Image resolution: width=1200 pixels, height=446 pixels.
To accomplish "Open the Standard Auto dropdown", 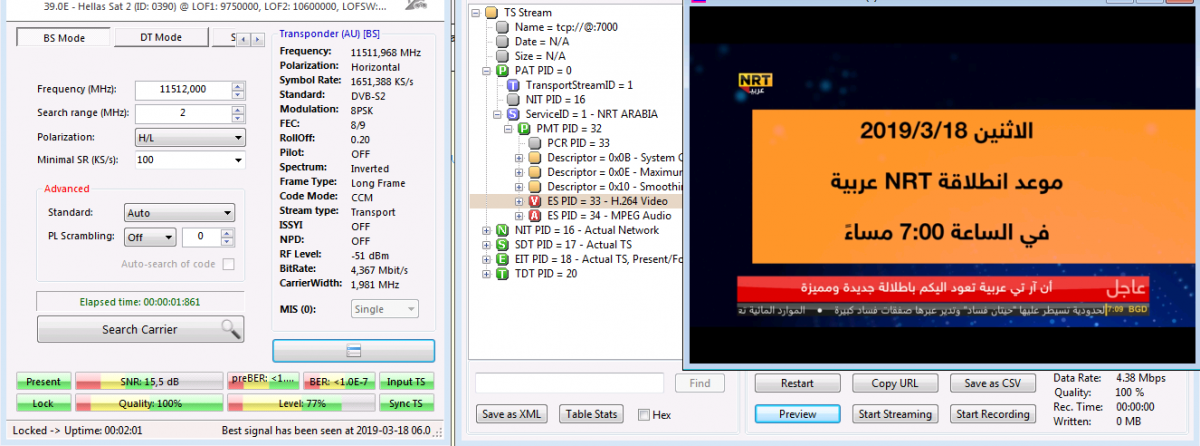I will tap(180, 213).
